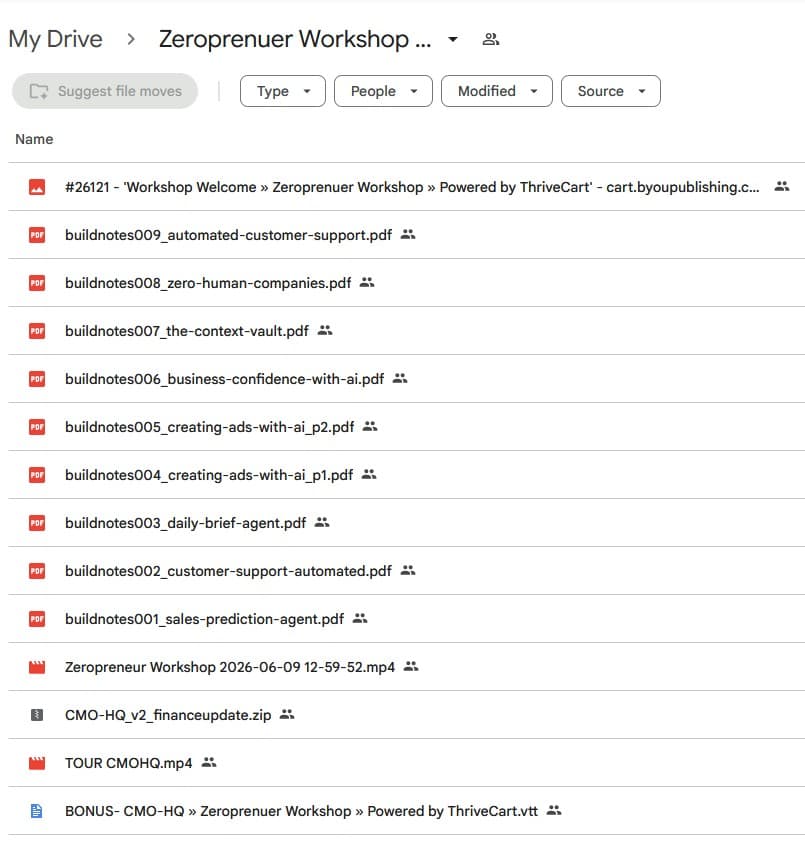Click the PDF icon for buildnotes008_zero-human-companies.pdf
This screenshot has height=845, width=805.
coord(37,283)
